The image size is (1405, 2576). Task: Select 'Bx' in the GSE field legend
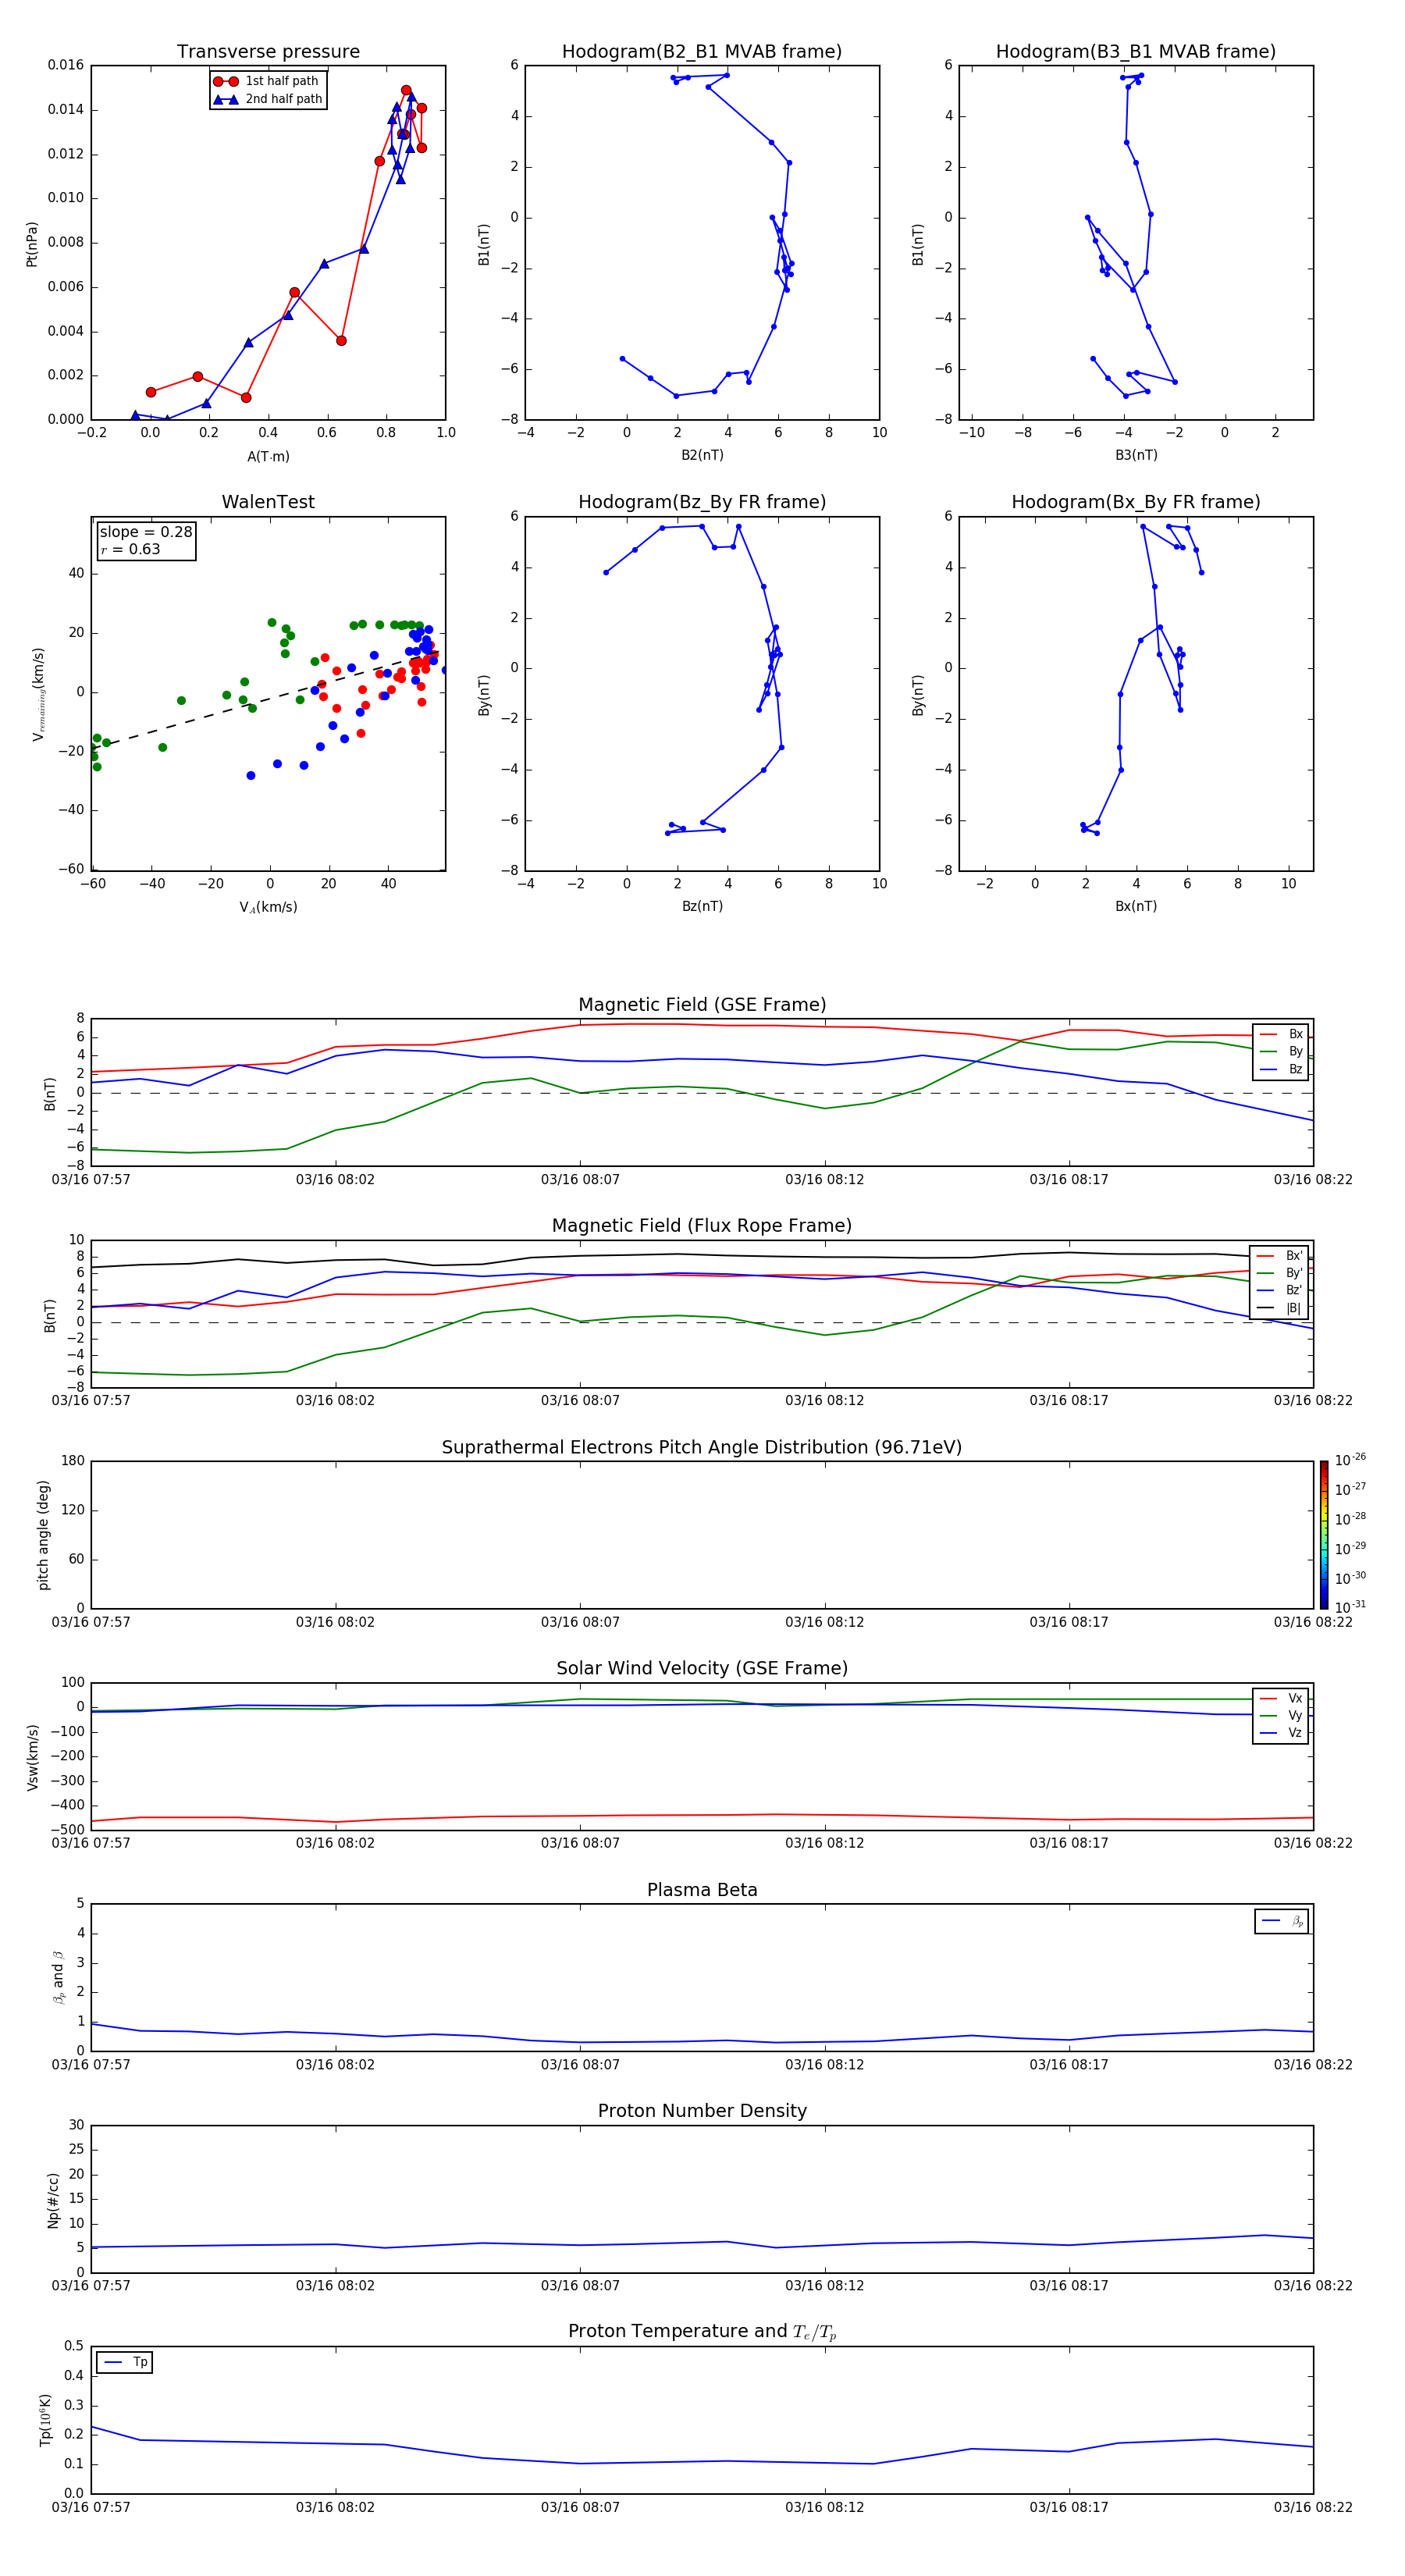(1282, 1034)
